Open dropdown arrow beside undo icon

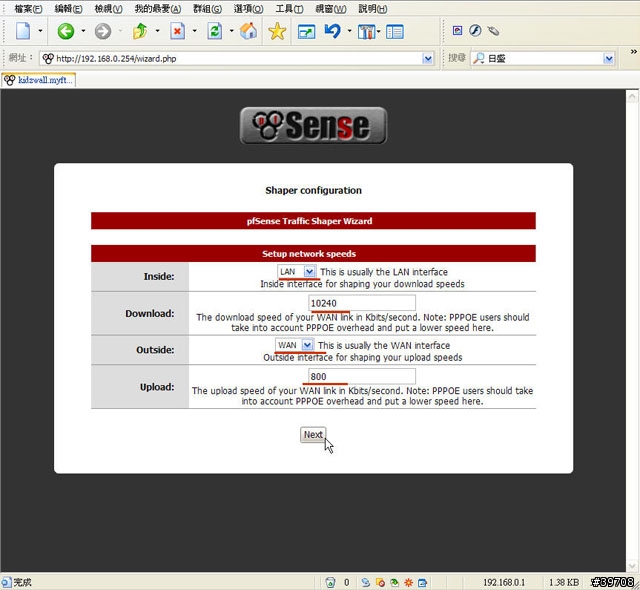[349, 31]
